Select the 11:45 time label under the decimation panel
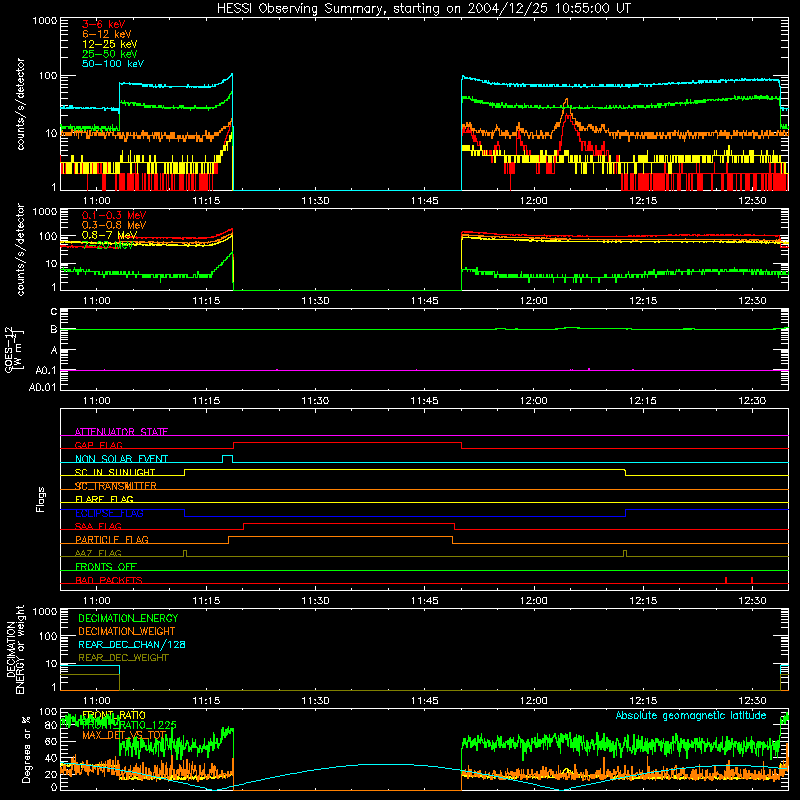The width and height of the screenshot is (800, 800). click(424, 701)
